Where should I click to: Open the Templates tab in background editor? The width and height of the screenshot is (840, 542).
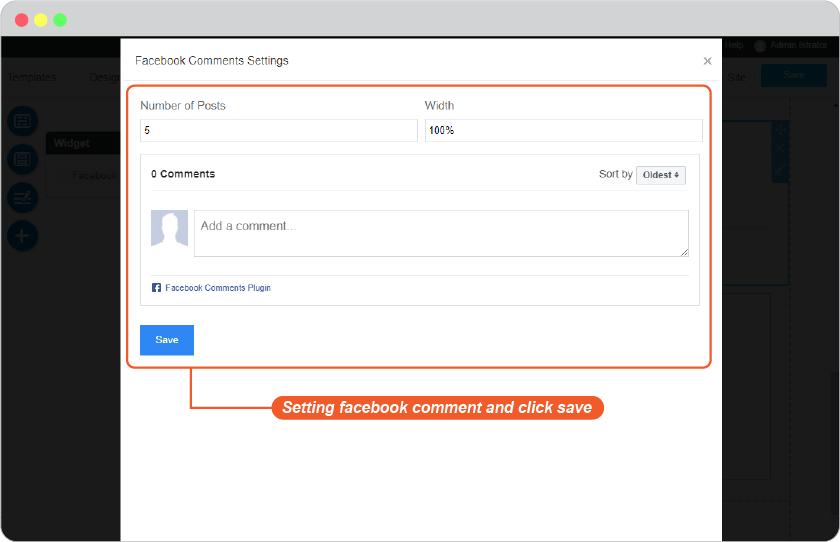[32, 77]
